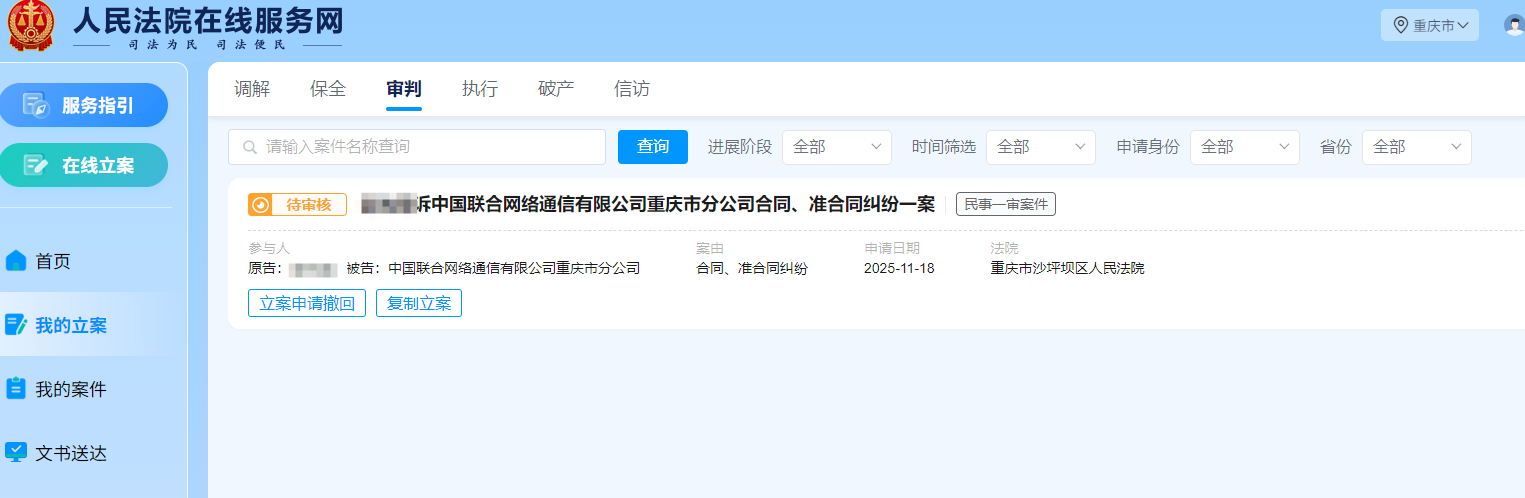Image resolution: width=1525 pixels, height=498 pixels.
Task: Select the 审判 tab
Action: [x=404, y=89]
